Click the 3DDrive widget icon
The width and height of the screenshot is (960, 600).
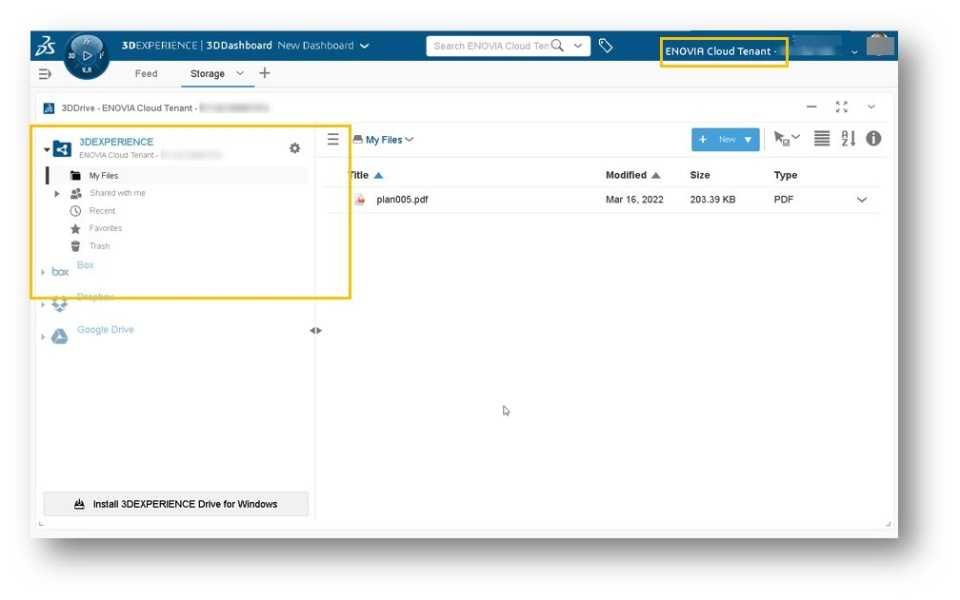pyautogui.click(x=49, y=108)
